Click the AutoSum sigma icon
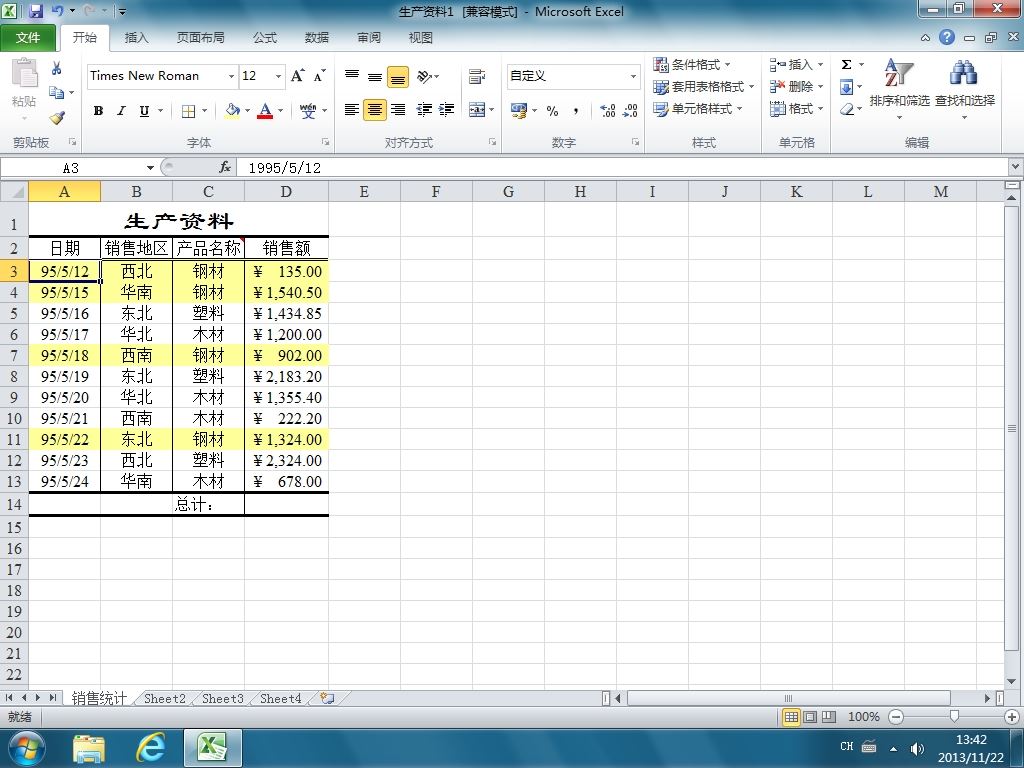The width and height of the screenshot is (1024, 768). click(x=846, y=64)
